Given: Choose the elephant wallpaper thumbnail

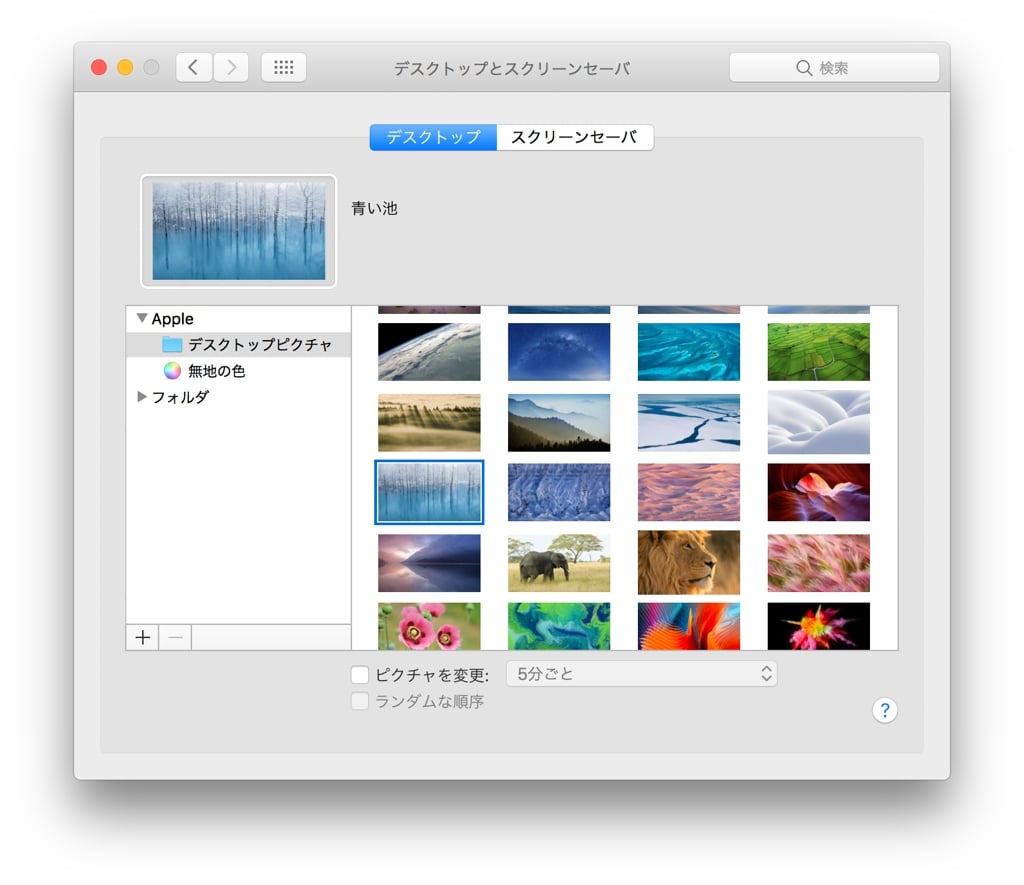Looking at the screenshot, I should tap(559, 563).
